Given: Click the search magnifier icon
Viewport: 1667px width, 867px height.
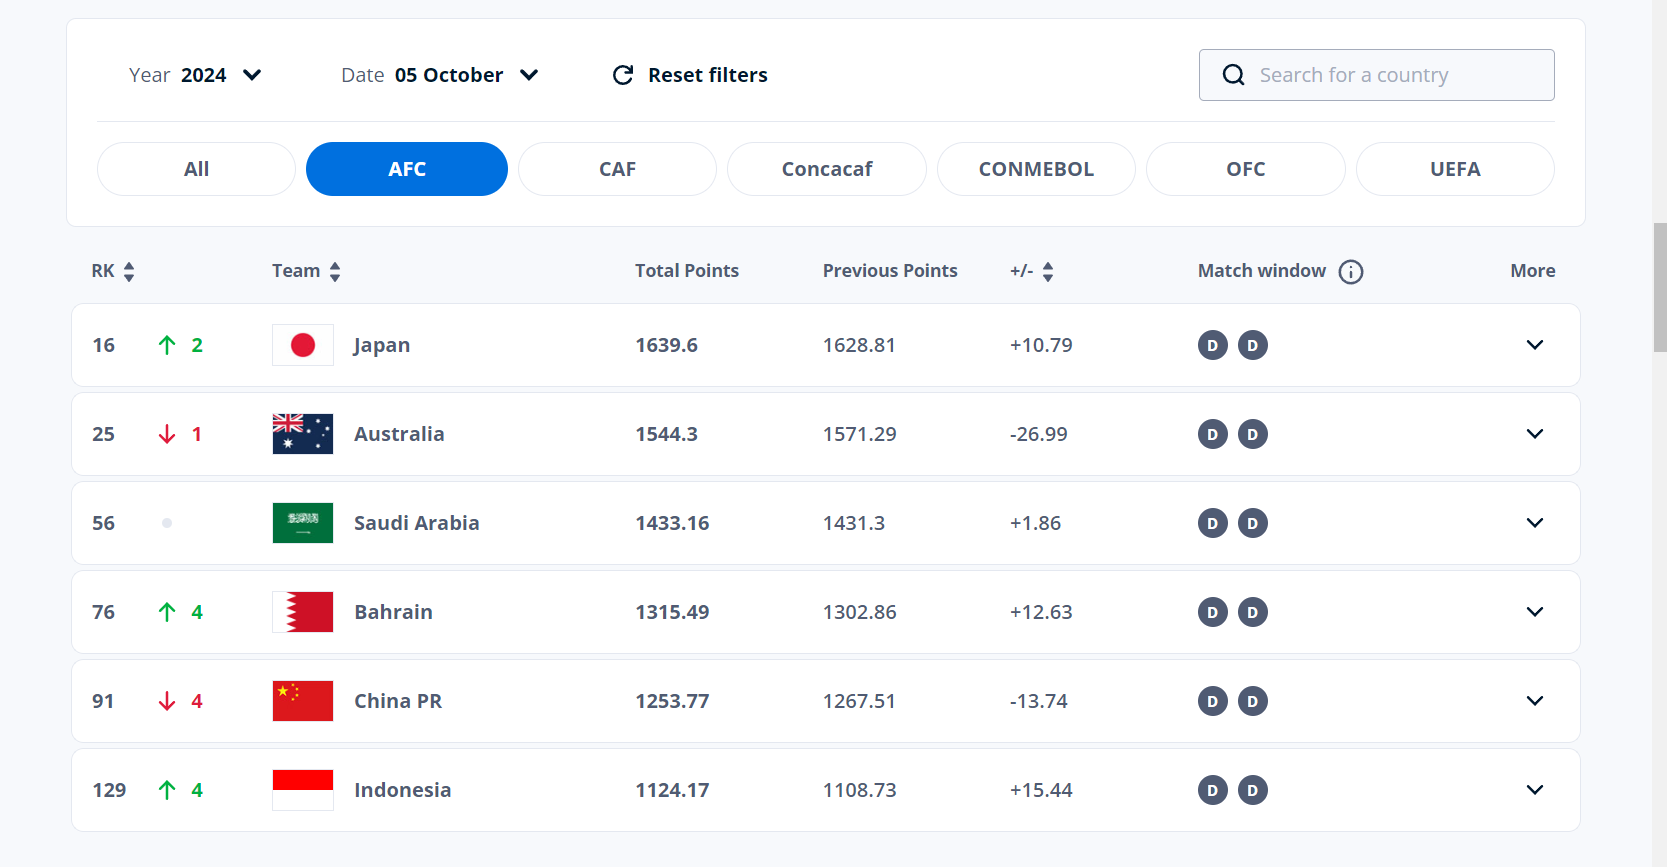Looking at the screenshot, I should 1234,75.
